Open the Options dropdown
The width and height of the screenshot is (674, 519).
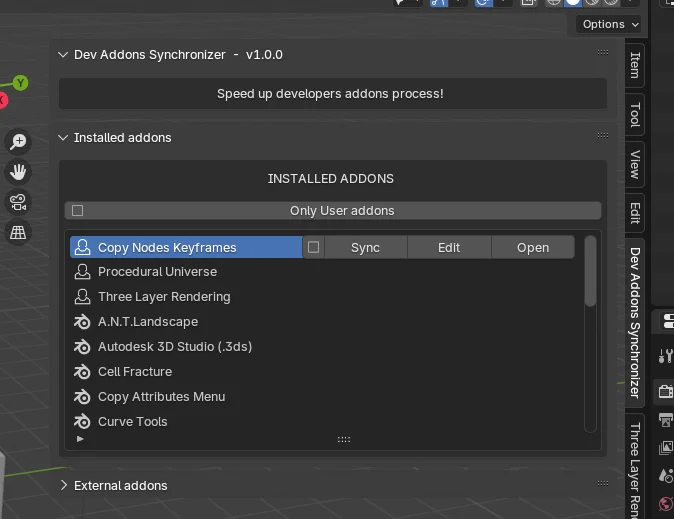click(x=608, y=25)
